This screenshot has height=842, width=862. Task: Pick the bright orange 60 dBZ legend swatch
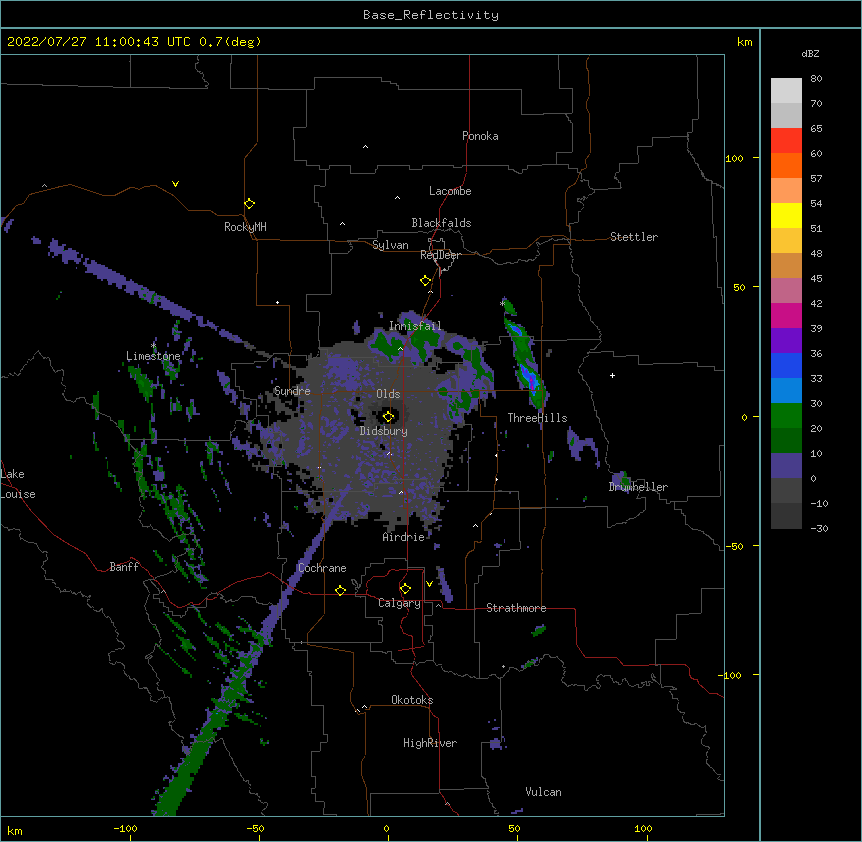(786, 165)
